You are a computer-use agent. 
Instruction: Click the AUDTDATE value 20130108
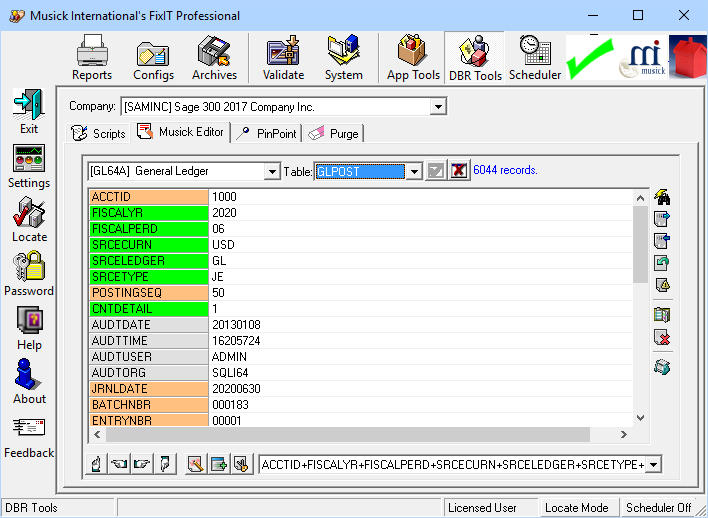[x=236, y=325]
